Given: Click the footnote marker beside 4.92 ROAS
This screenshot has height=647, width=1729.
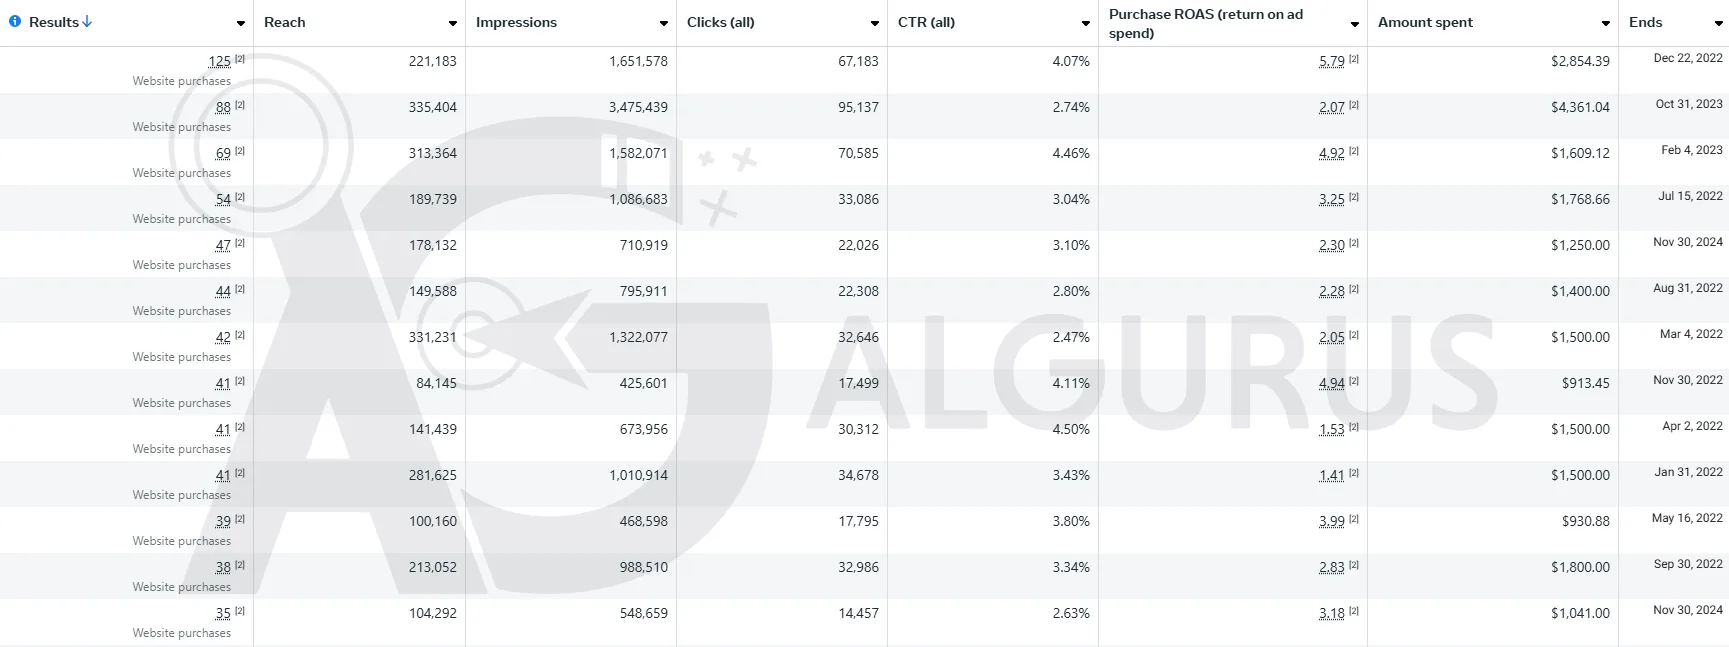Looking at the screenshot, I should [1354, 151].
